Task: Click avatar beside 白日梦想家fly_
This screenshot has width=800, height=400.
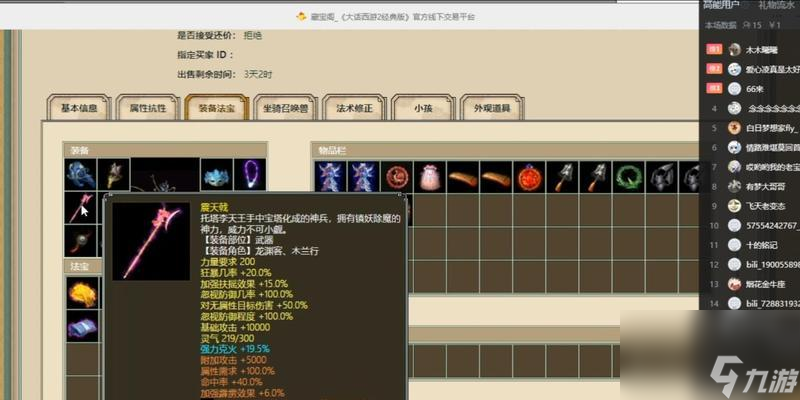Action: [x=734, y=128]
